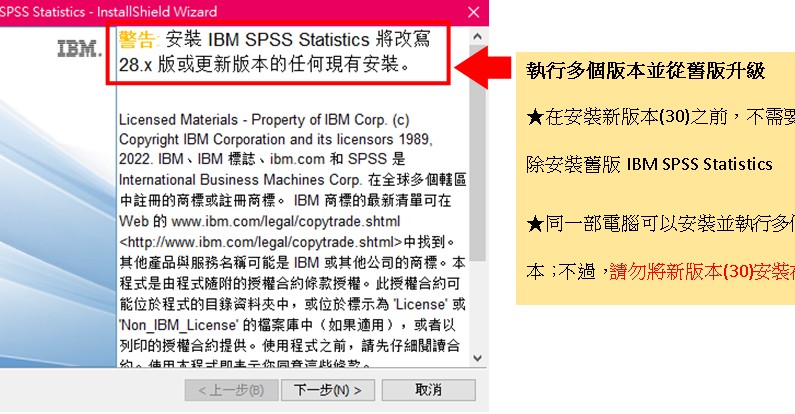Click 'Licensed Materials - Property of IBM Corp.' line

coord(264,120)
